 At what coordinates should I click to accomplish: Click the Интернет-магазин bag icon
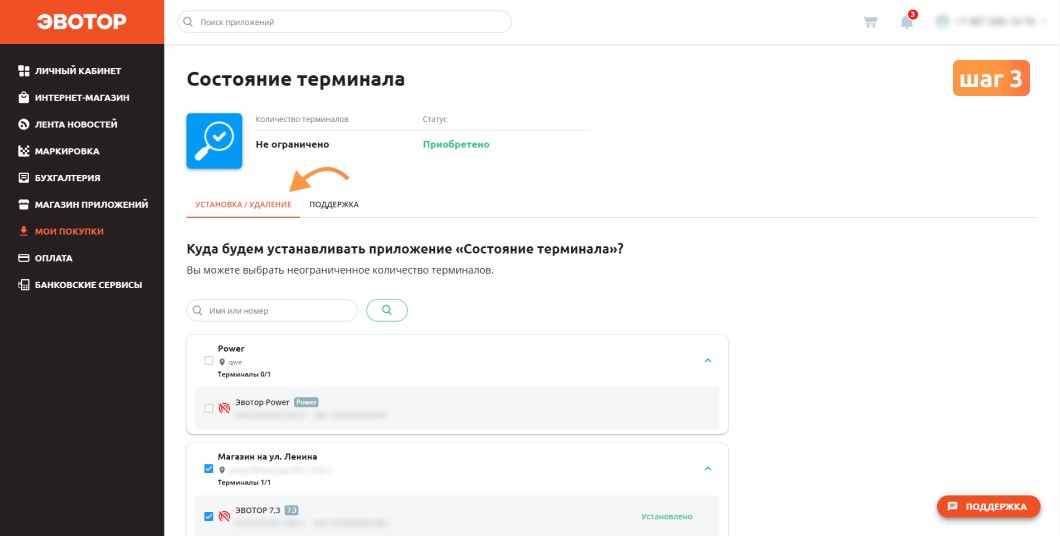click(x=24, y=97)
